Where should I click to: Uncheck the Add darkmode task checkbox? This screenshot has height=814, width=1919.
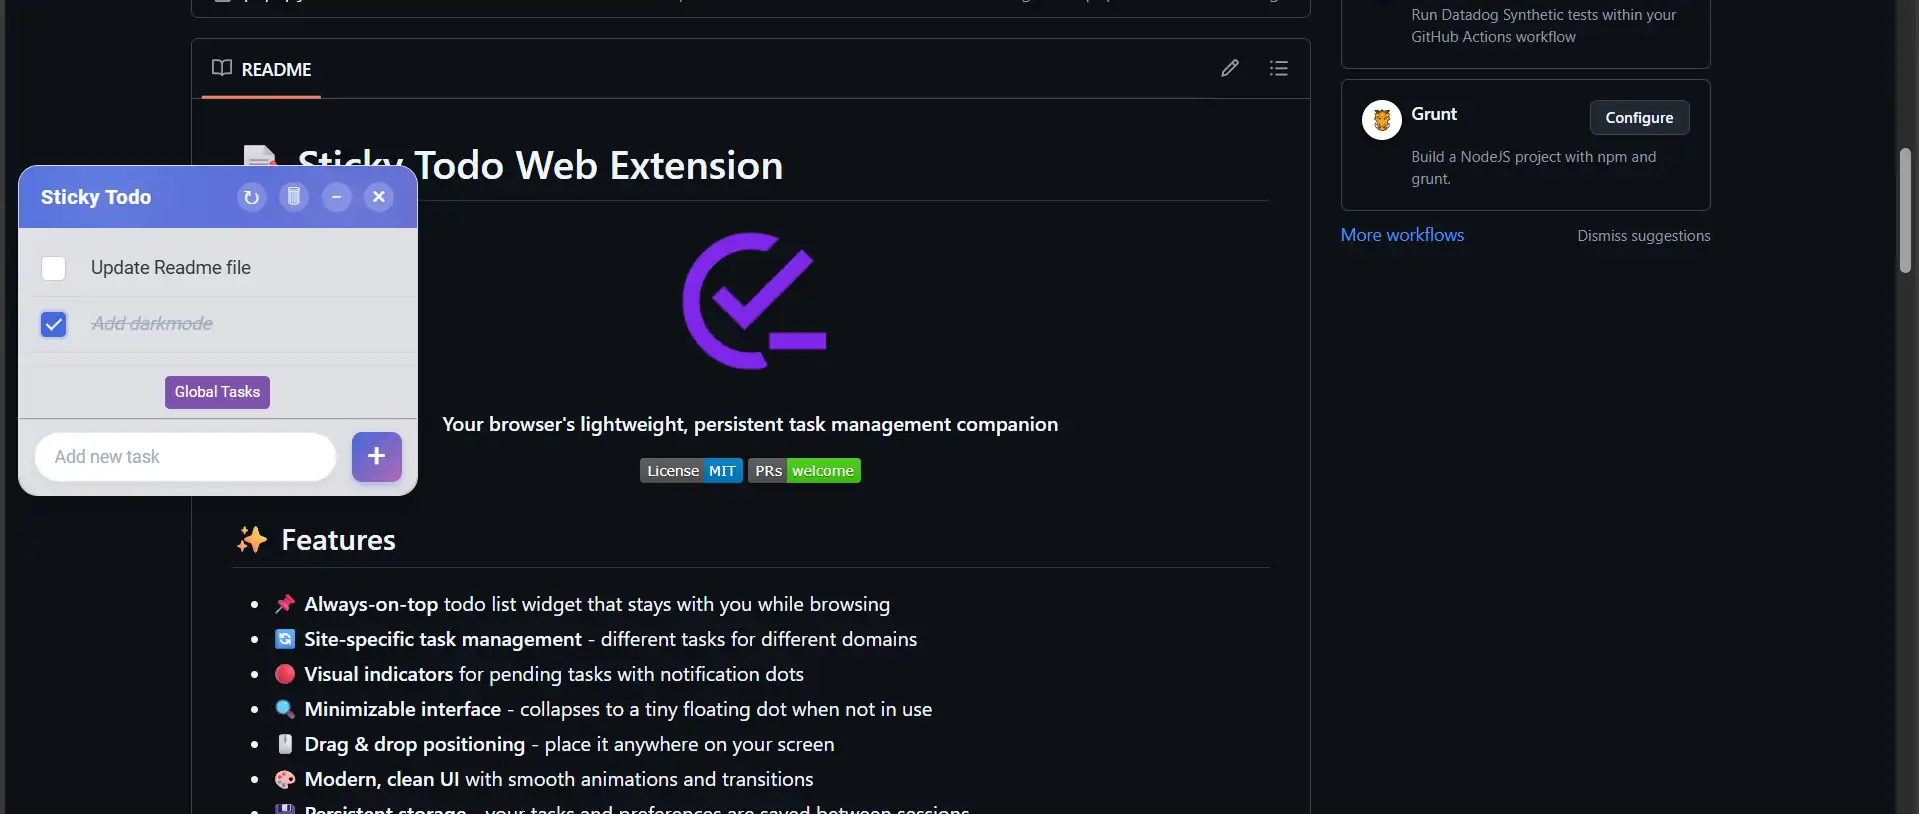pos(54,324)
